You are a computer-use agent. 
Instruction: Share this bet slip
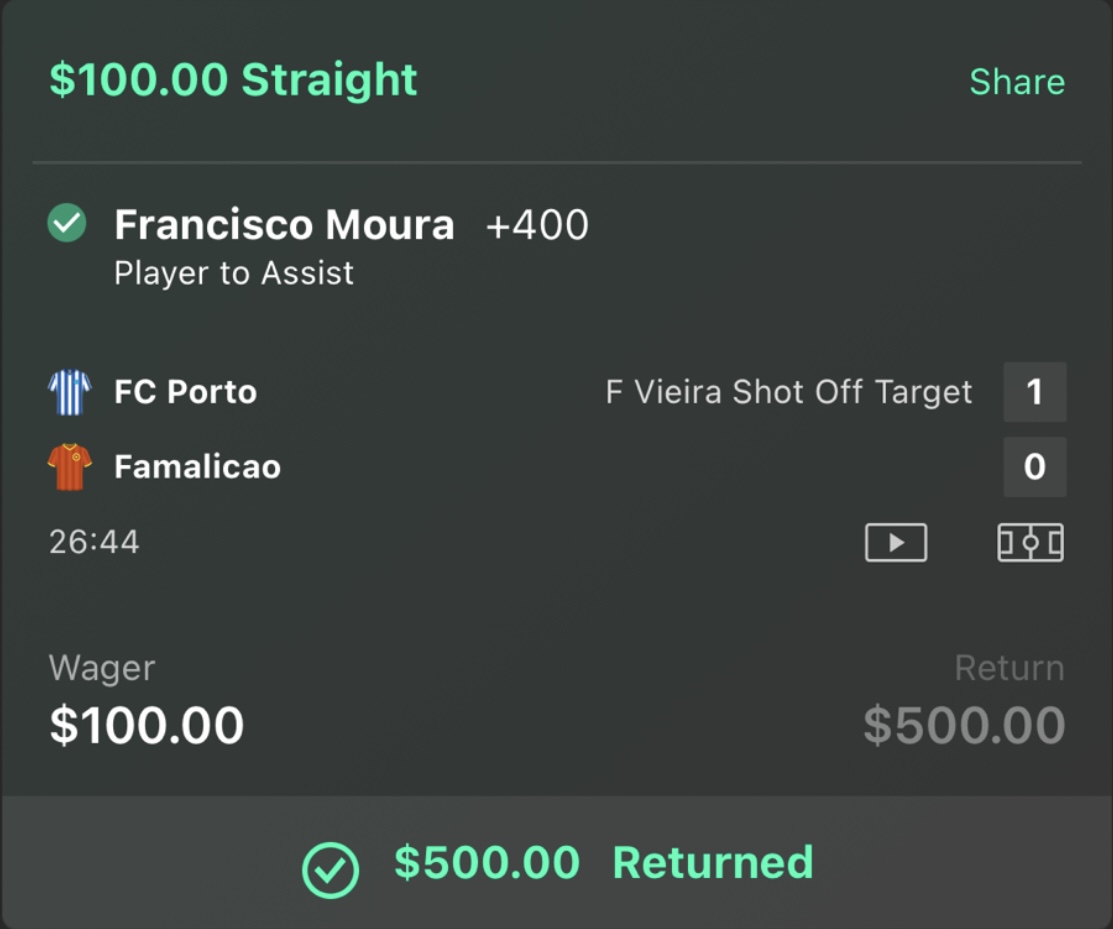(x=1016, y=82)
